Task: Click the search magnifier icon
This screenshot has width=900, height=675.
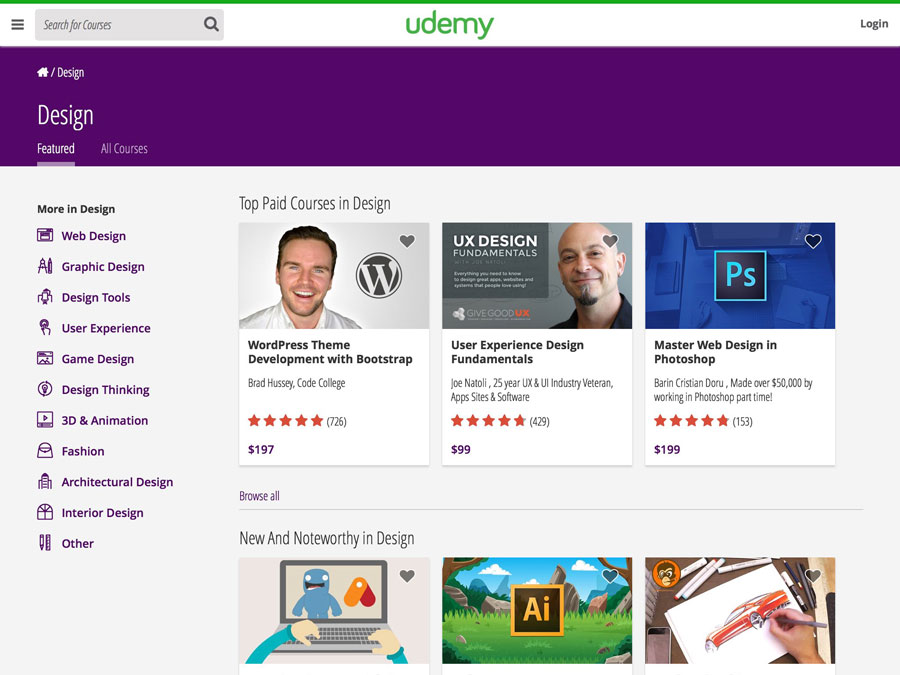Action: tap(211, 24)
